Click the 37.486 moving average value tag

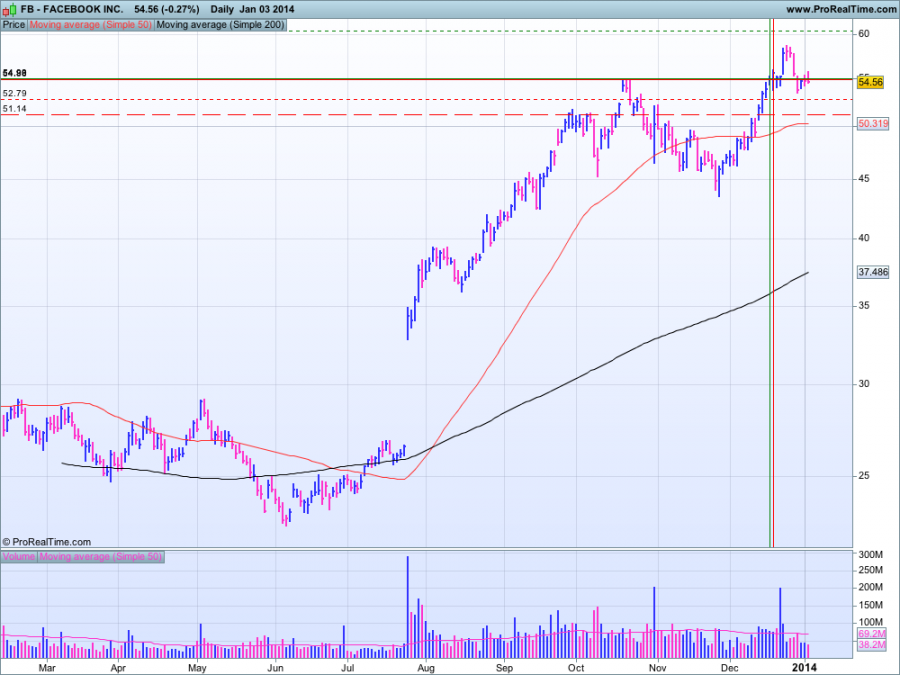tap(873, 272)
